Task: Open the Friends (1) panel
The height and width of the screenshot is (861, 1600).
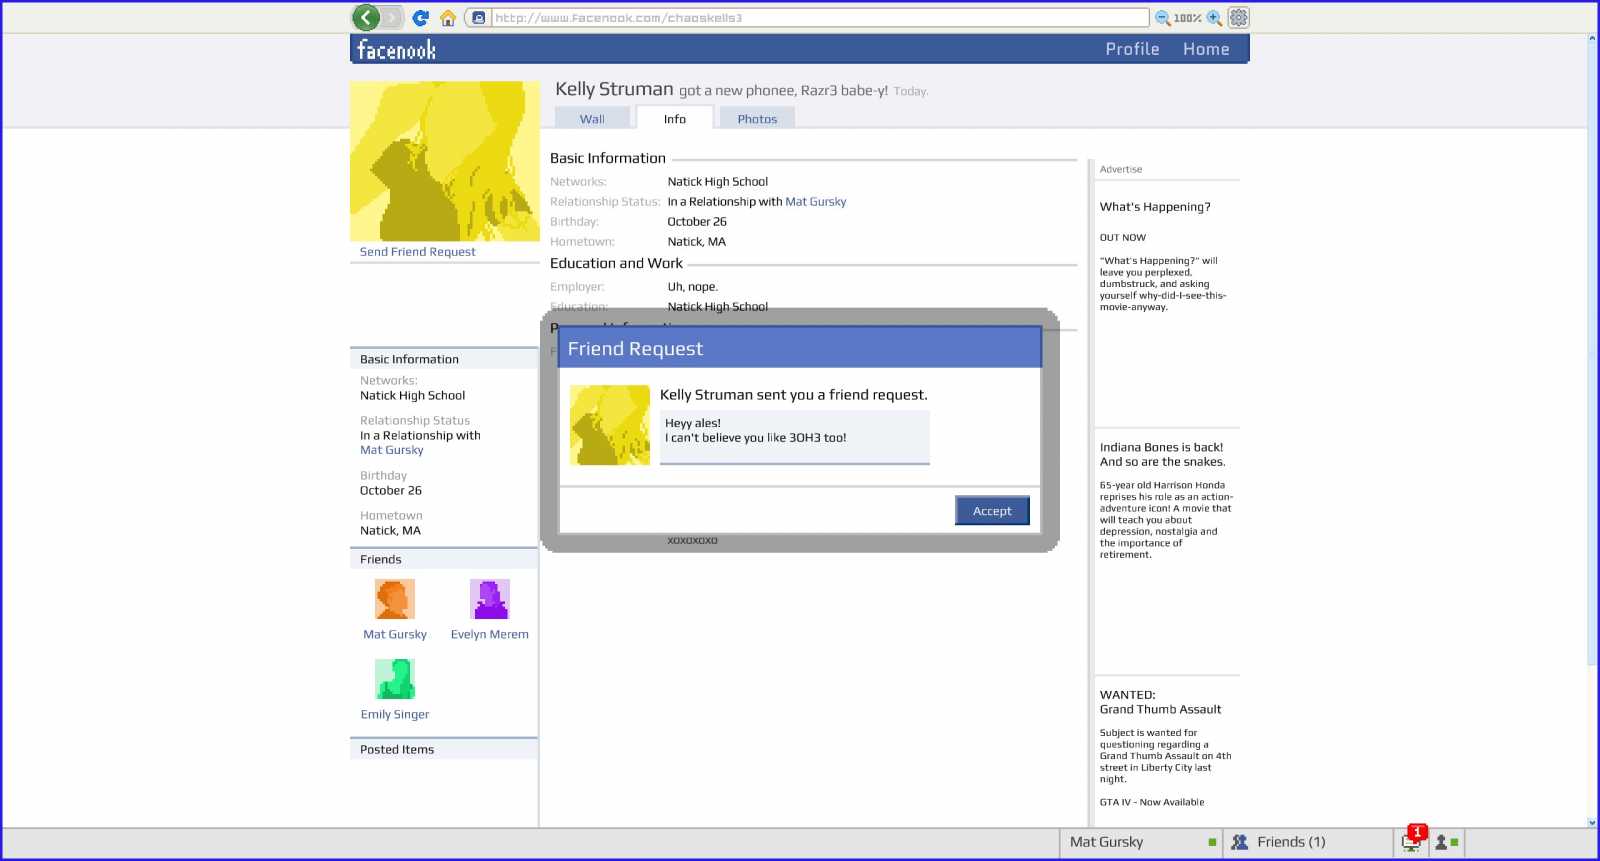Action: (x=1308, y=843)
